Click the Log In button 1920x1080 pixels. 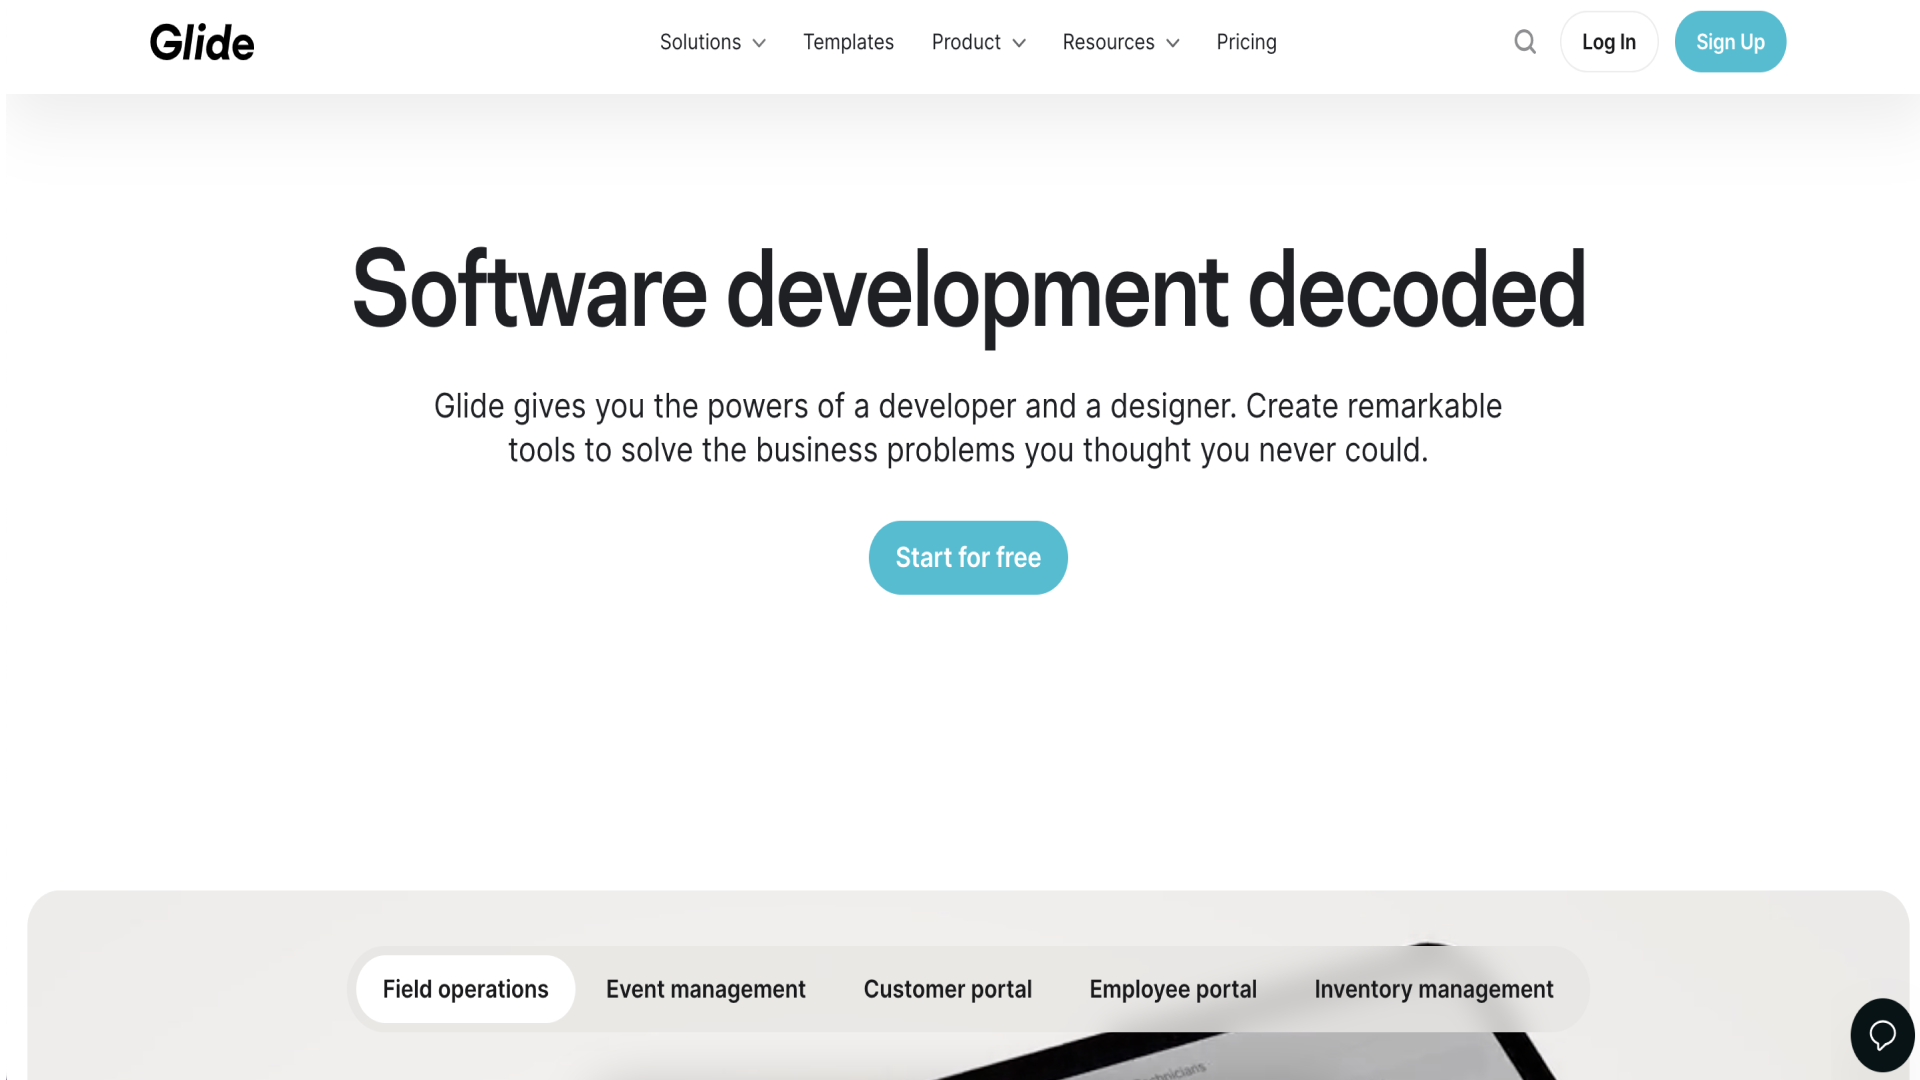[1608, 42]
